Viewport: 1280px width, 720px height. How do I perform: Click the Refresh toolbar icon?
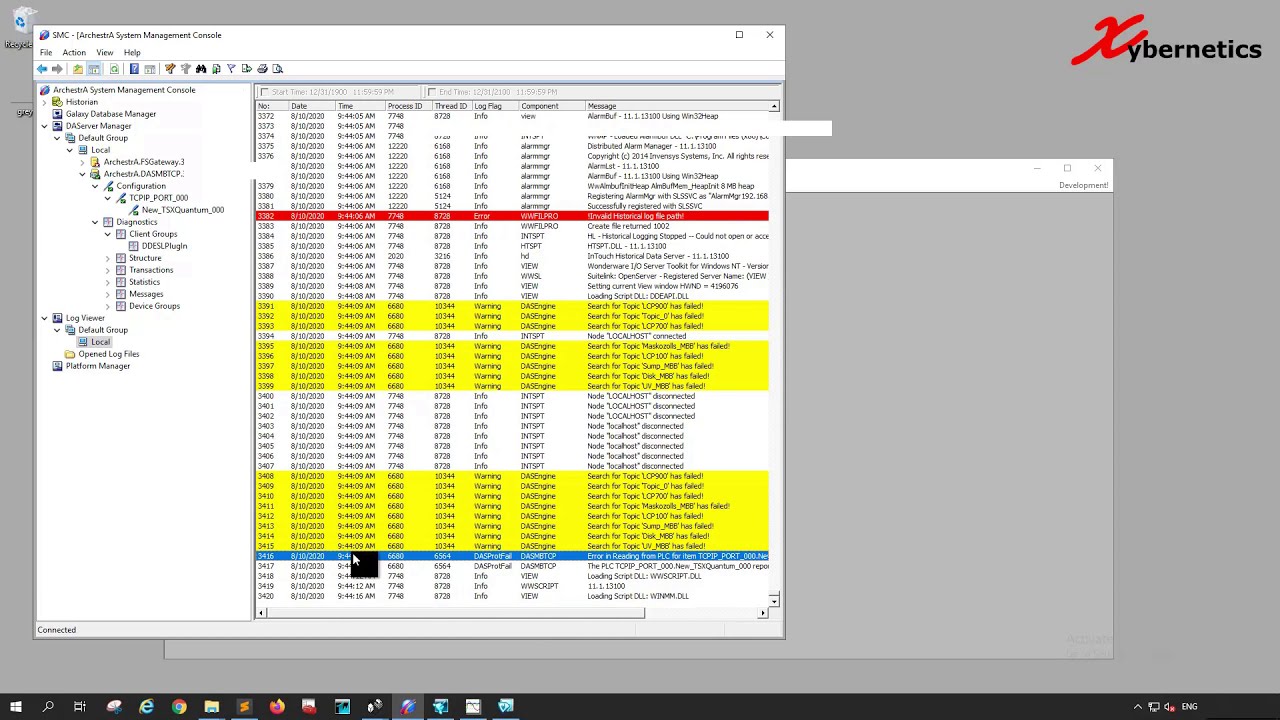click(114, 69)
